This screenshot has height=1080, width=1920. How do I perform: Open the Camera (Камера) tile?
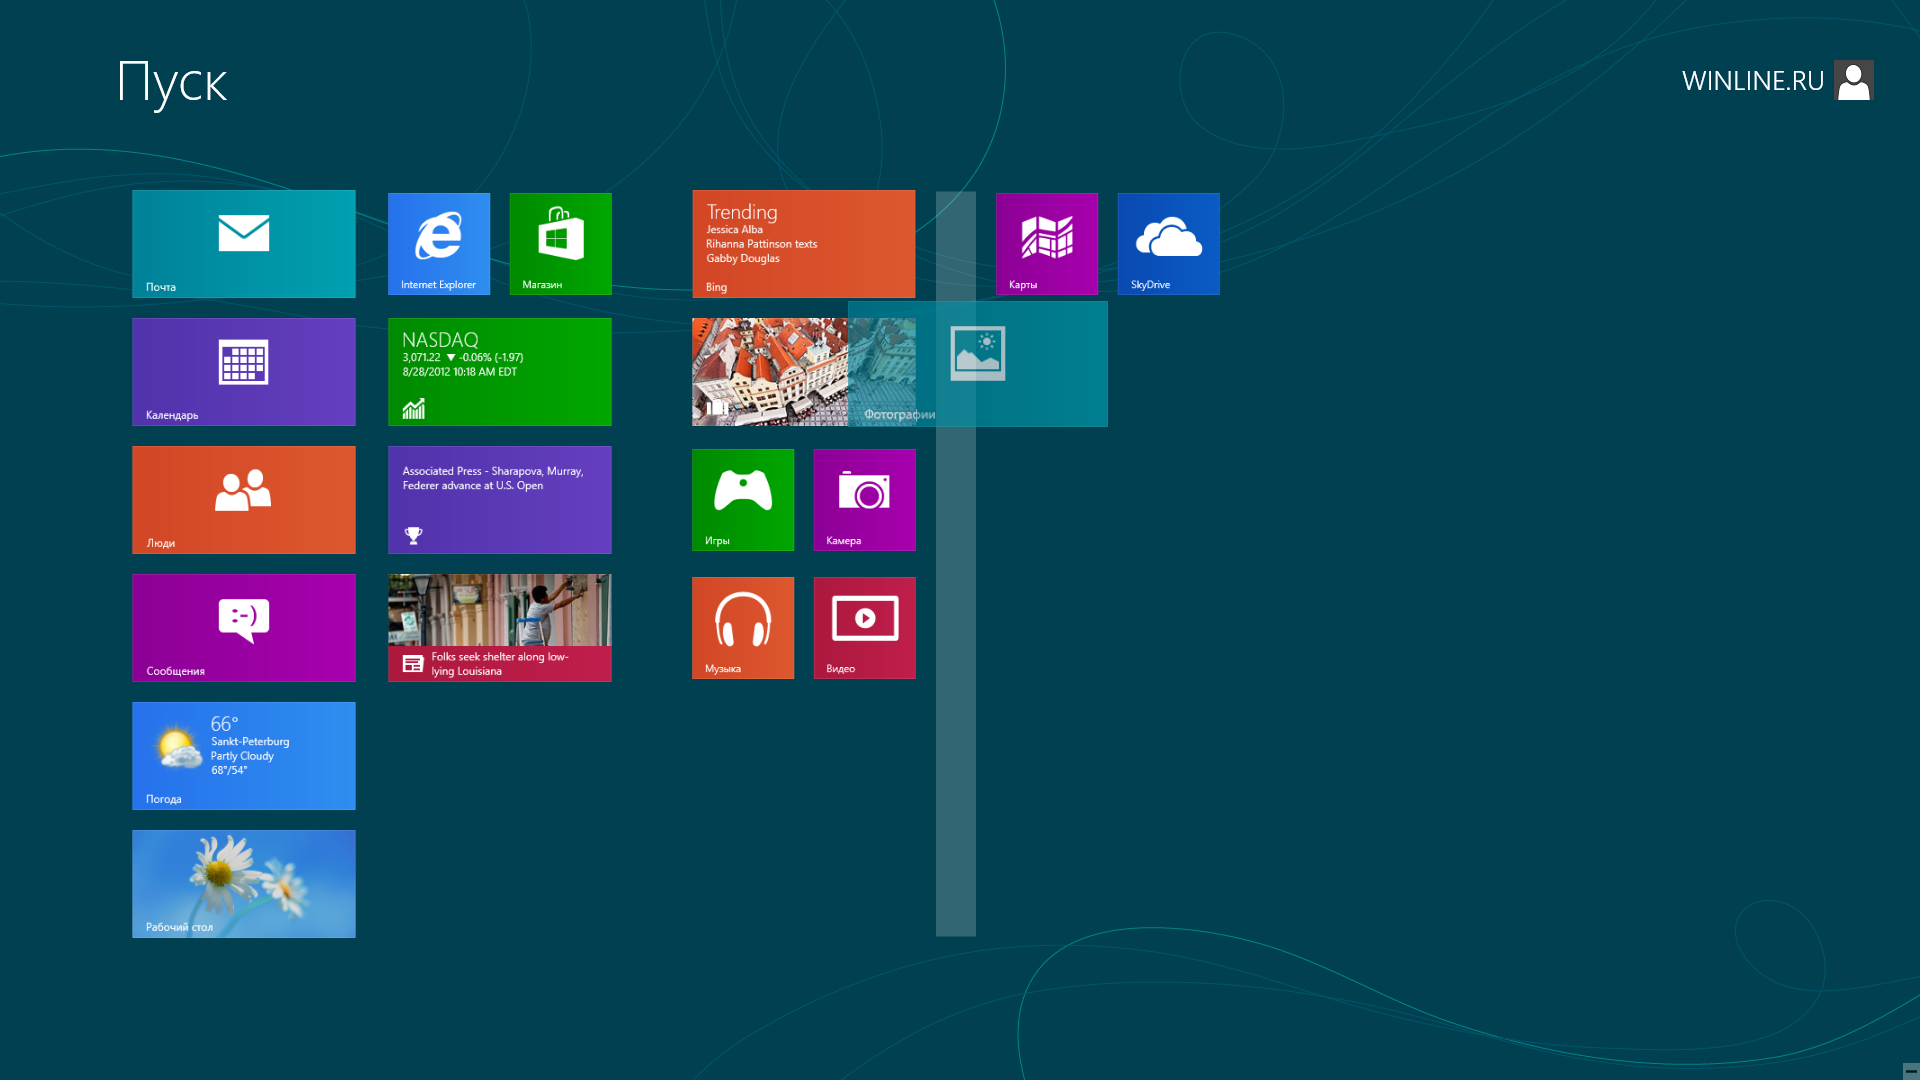(x=864, y=499)
